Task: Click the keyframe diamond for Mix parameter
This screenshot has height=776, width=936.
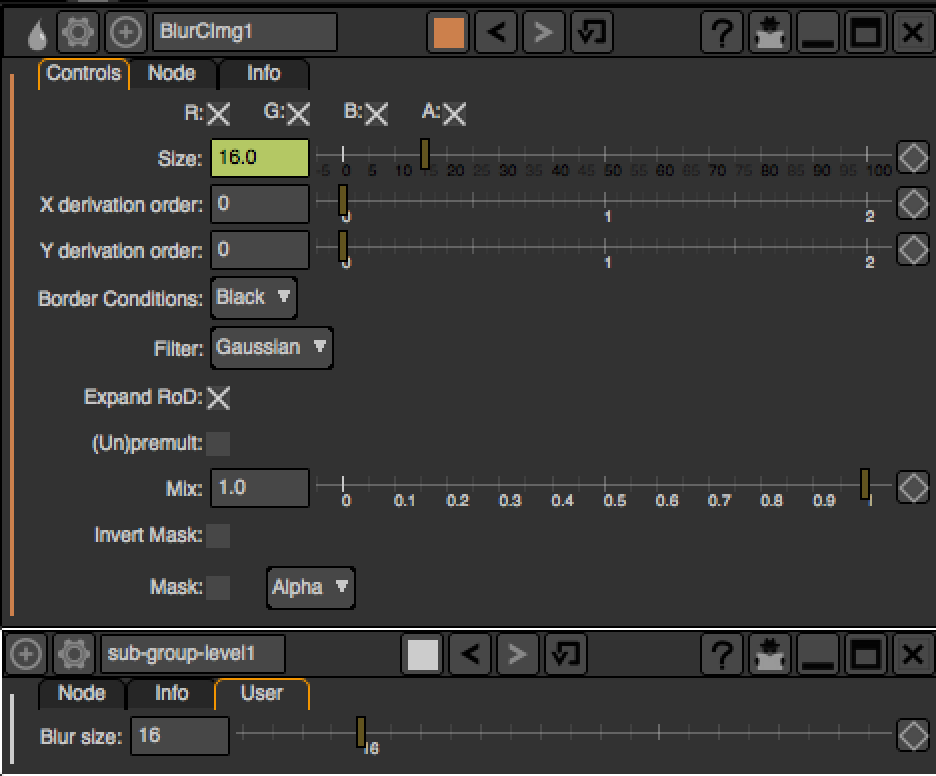Action: click(912, 488)
